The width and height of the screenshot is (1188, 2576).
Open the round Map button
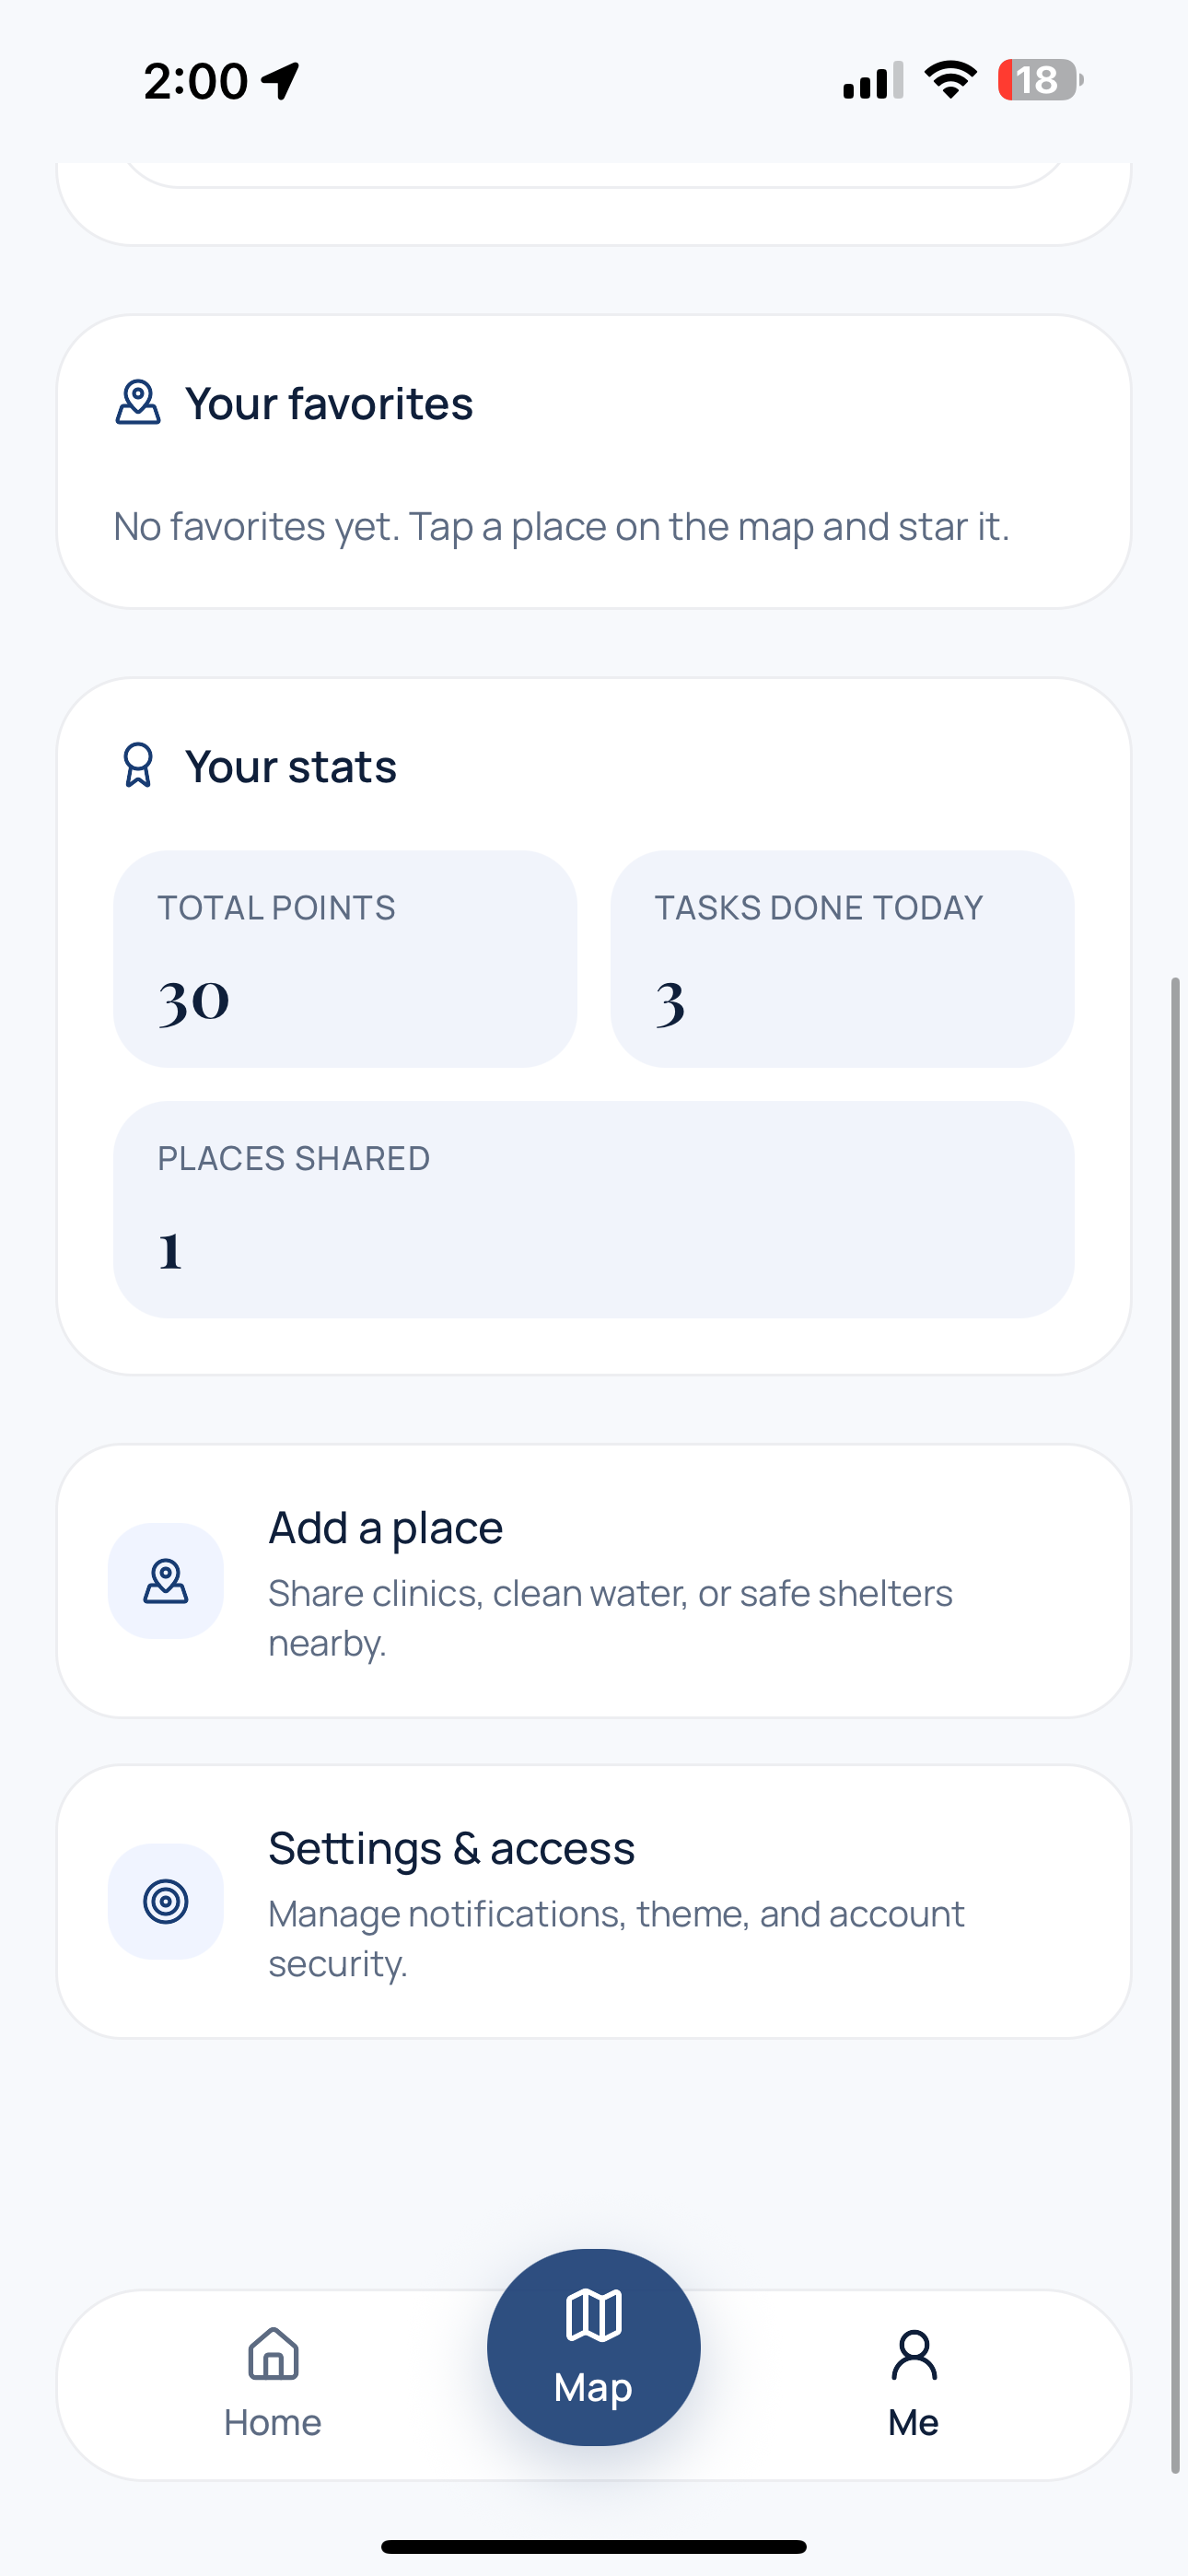(594, 2347)
